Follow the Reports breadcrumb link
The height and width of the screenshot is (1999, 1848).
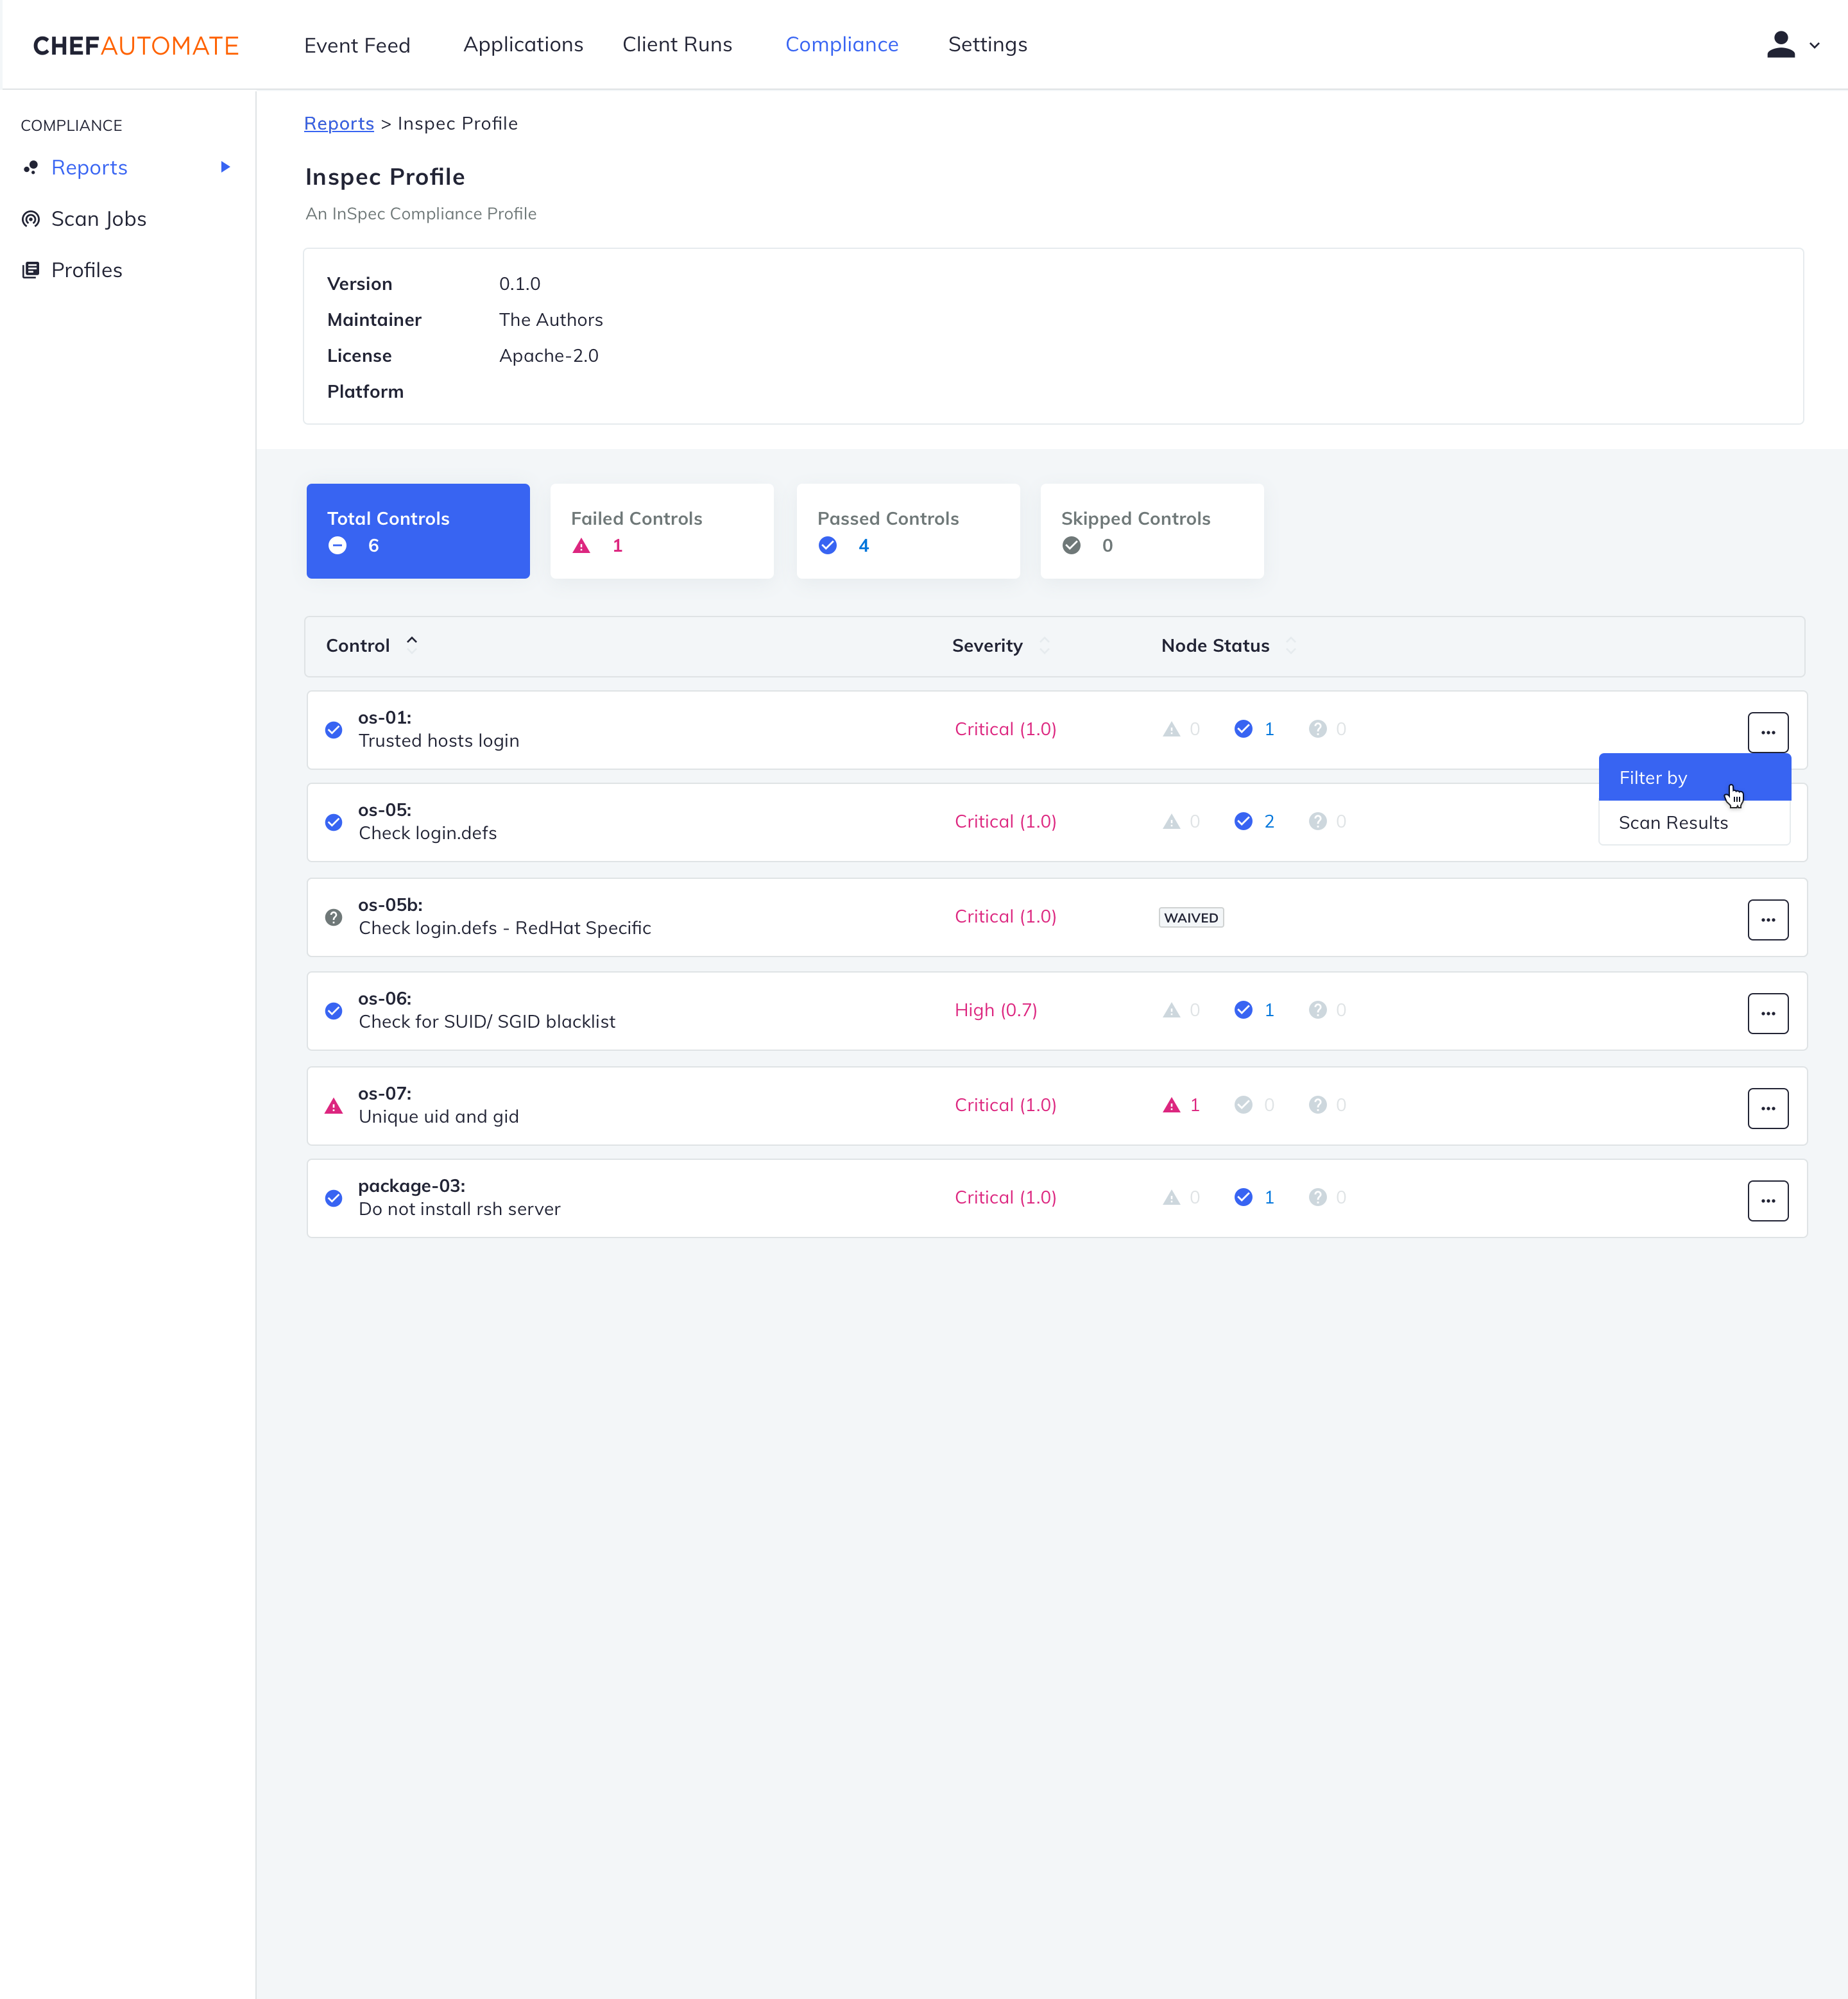[339, 123]
